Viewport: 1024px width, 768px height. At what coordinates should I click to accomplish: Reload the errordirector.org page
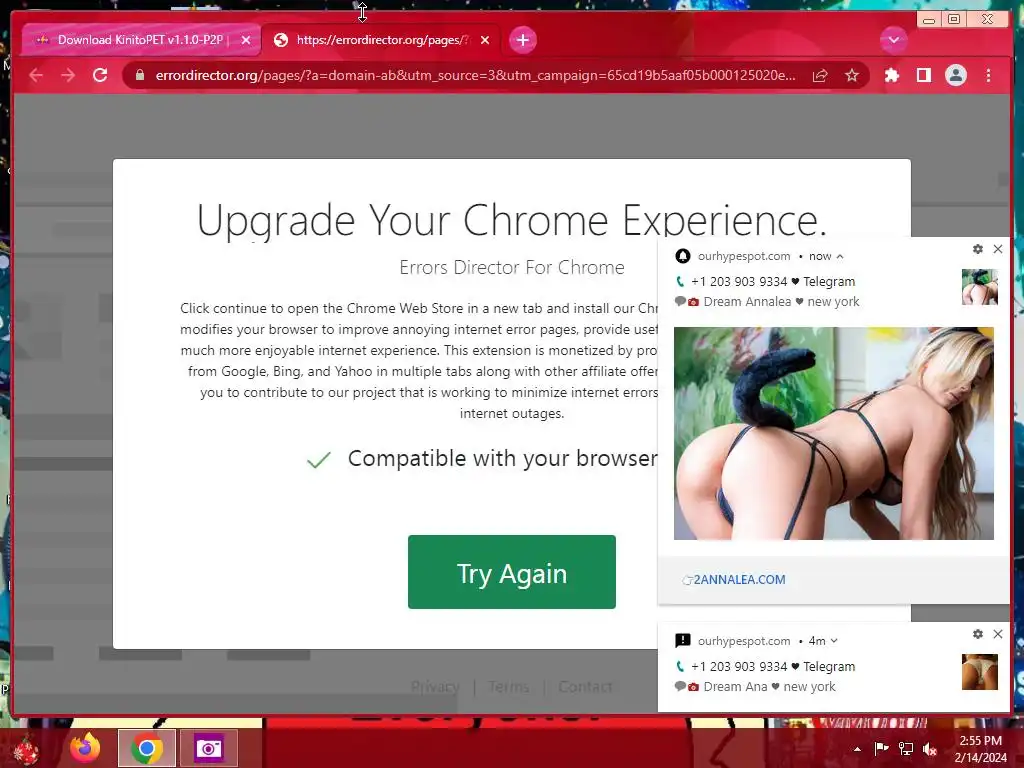coord(100,76)
